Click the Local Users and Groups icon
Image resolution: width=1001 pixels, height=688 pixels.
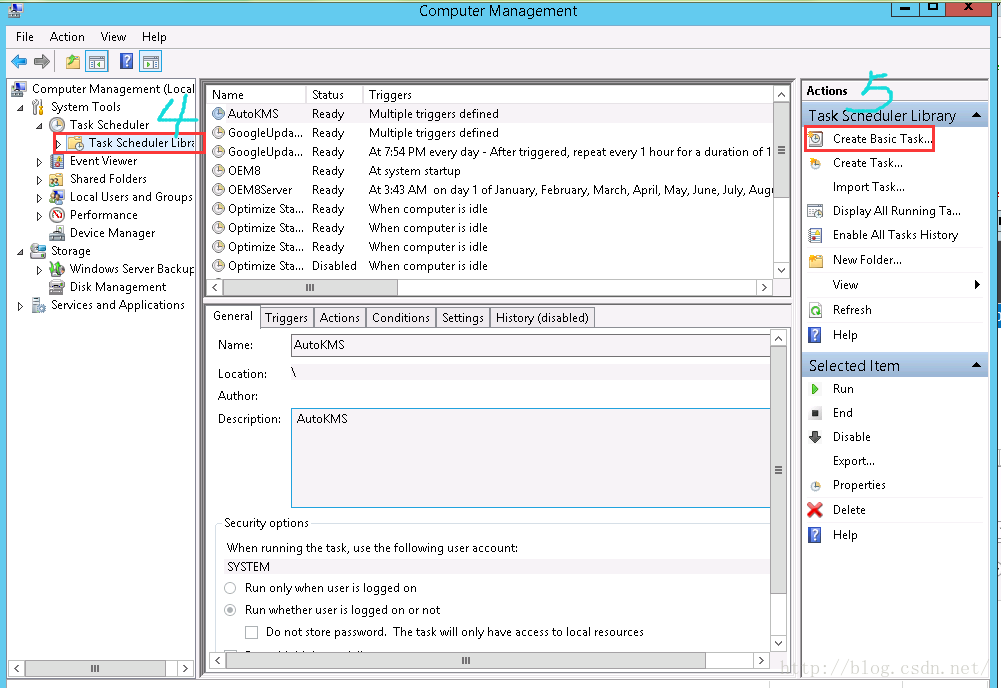(57, 197)
